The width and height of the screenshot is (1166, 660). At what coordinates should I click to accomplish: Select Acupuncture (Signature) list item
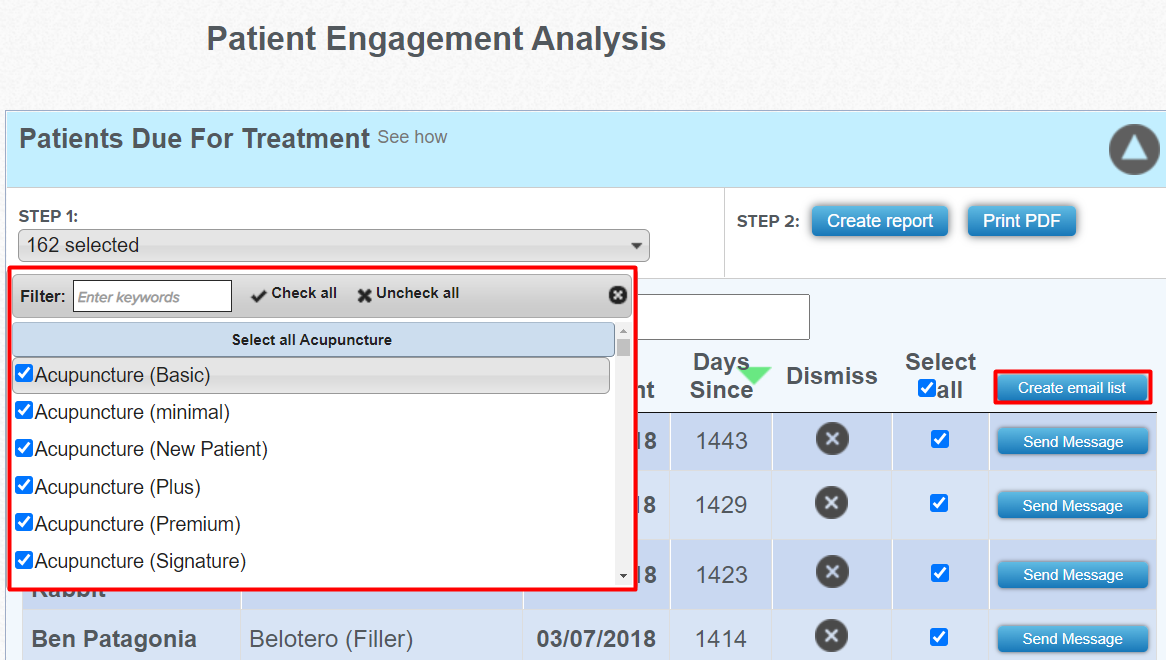[140, 561]
